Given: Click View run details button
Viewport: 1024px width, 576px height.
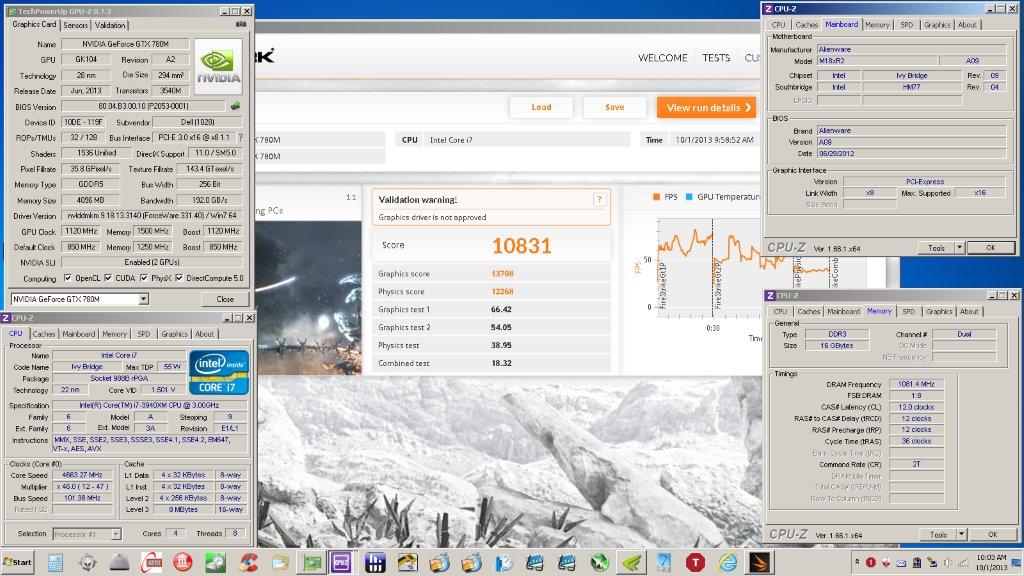Looking at the screenshot, I should pyautogui.click(x=706, y=108).
